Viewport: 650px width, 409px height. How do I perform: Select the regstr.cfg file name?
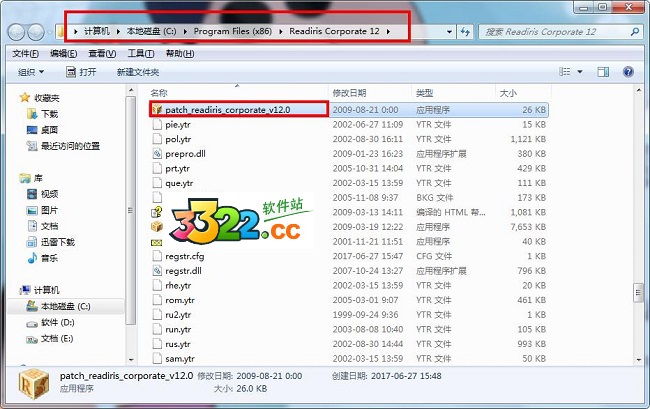tap(184, 256)
